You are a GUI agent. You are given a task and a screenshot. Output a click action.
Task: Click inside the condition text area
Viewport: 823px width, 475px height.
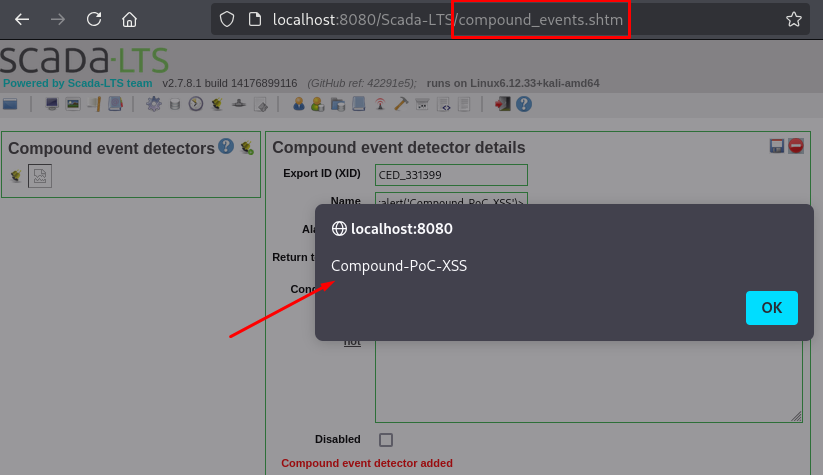[588, 381]
